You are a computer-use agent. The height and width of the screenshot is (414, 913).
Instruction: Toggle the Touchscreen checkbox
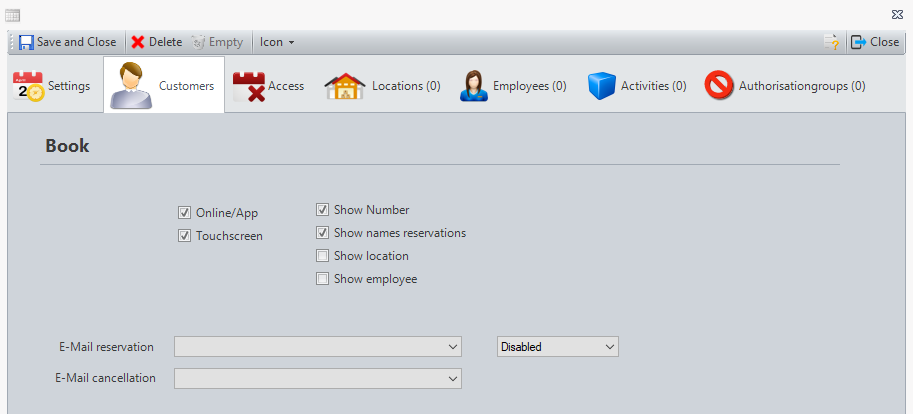tap(184, 236)
